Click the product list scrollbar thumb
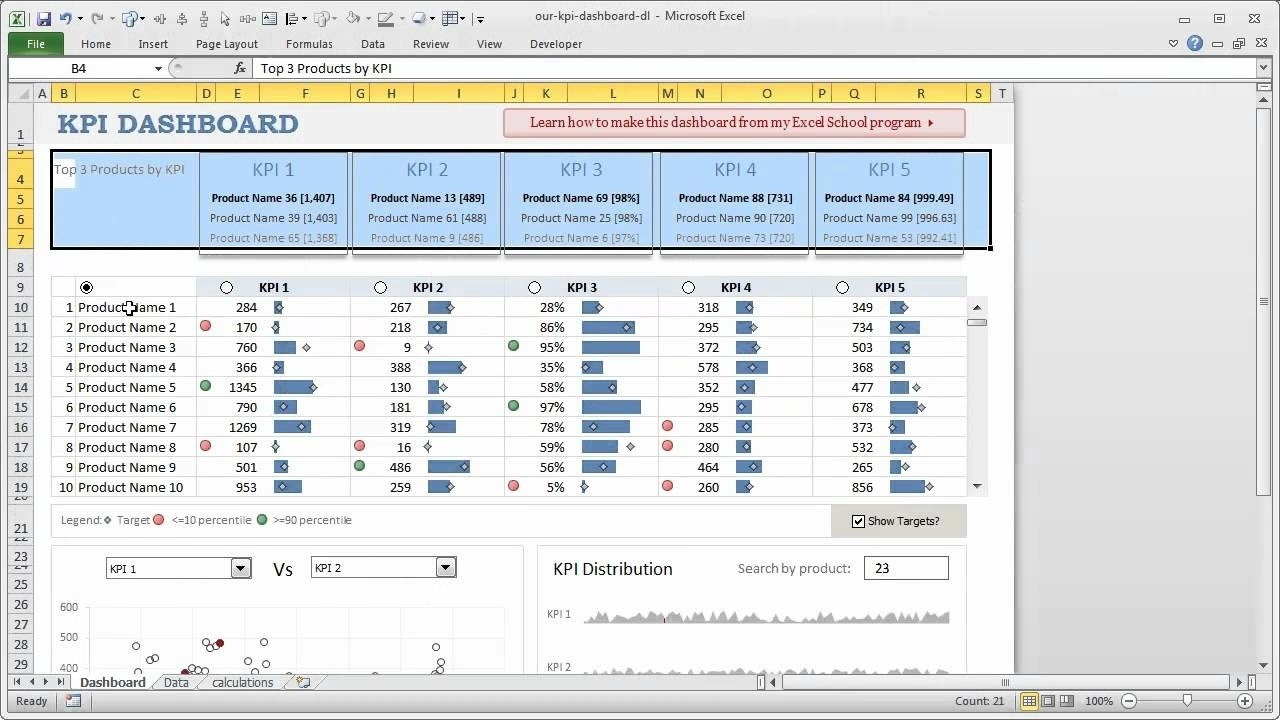This screenshot has width=1280, height=720. [977, 322]
